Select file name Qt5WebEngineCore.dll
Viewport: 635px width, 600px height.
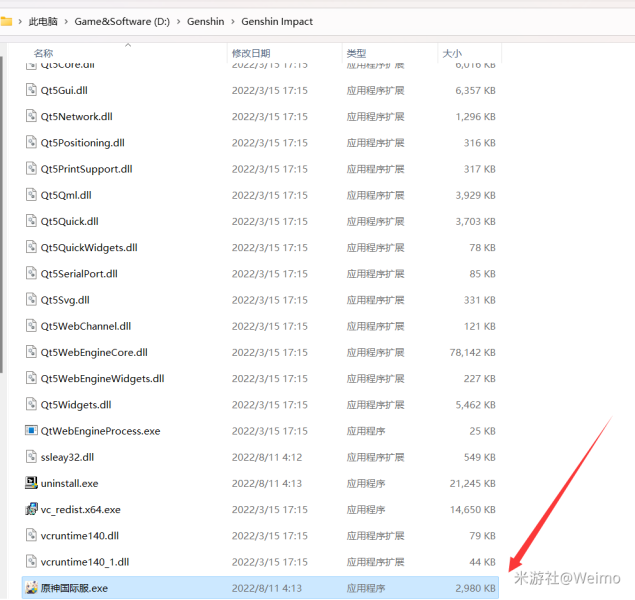point(94,352)
